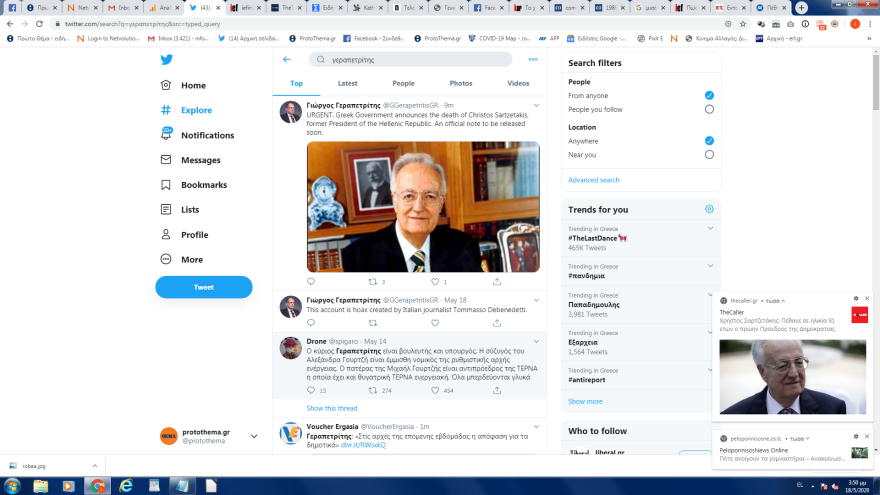Open COVID-19 Map bookmark
Screen dimensions: 880x495
click(499, 38)
